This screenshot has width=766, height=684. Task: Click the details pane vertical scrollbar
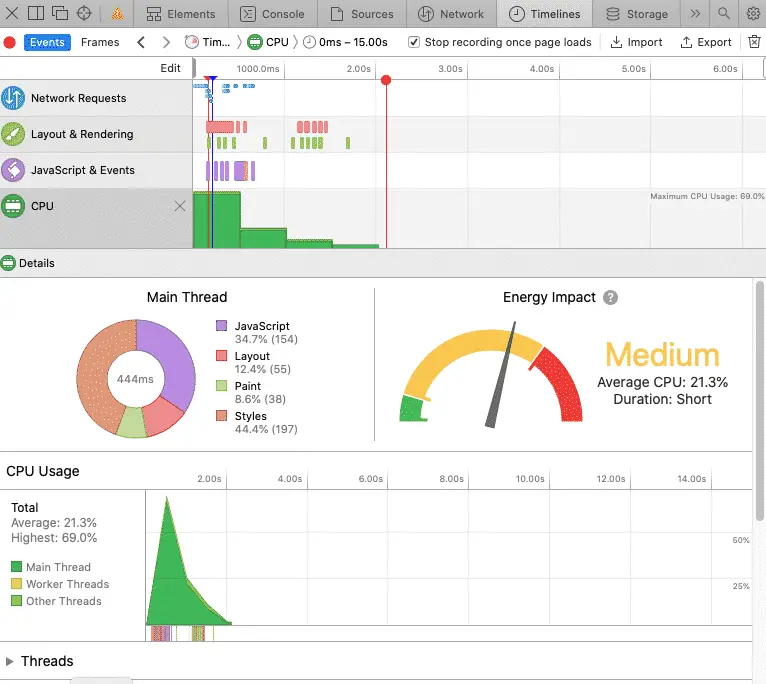760,401
